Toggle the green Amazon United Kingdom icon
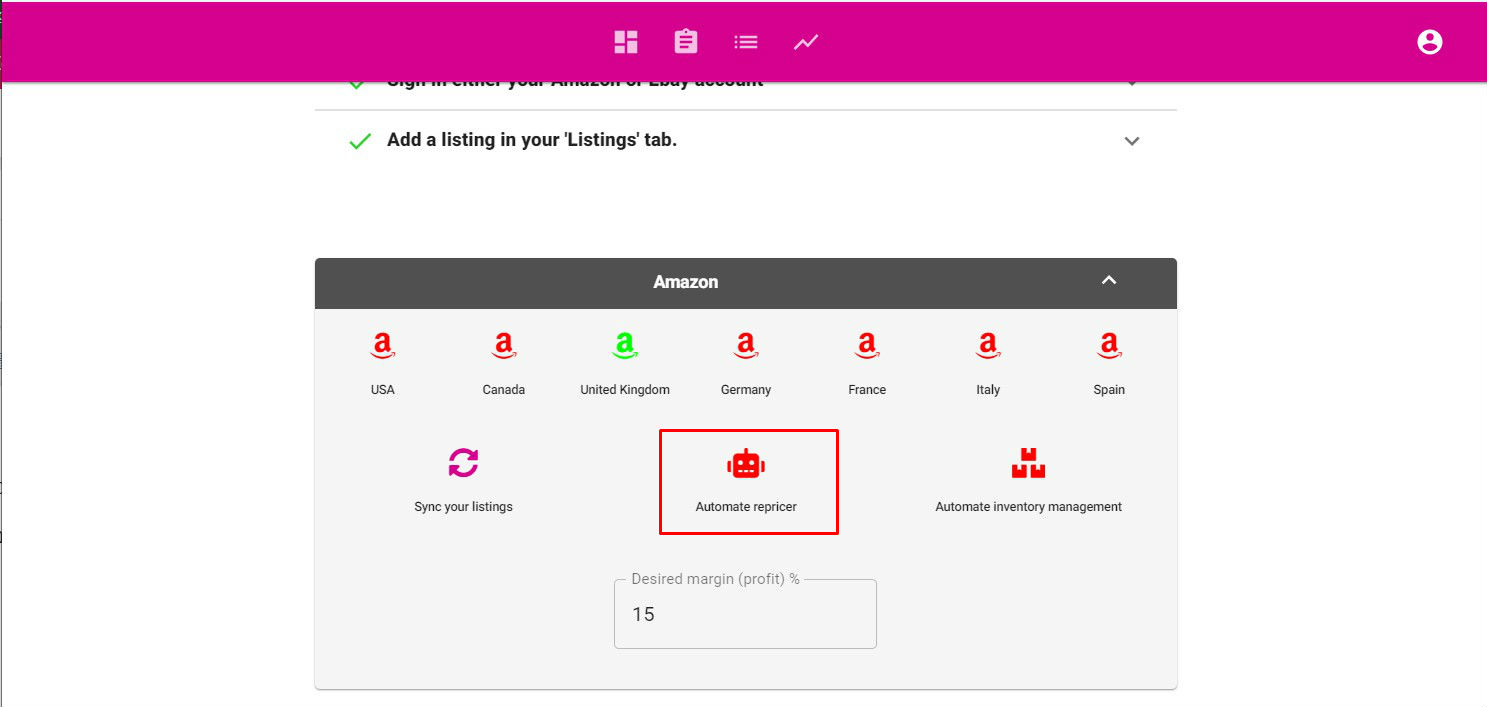1487x707 pixels. click(625, 346)
